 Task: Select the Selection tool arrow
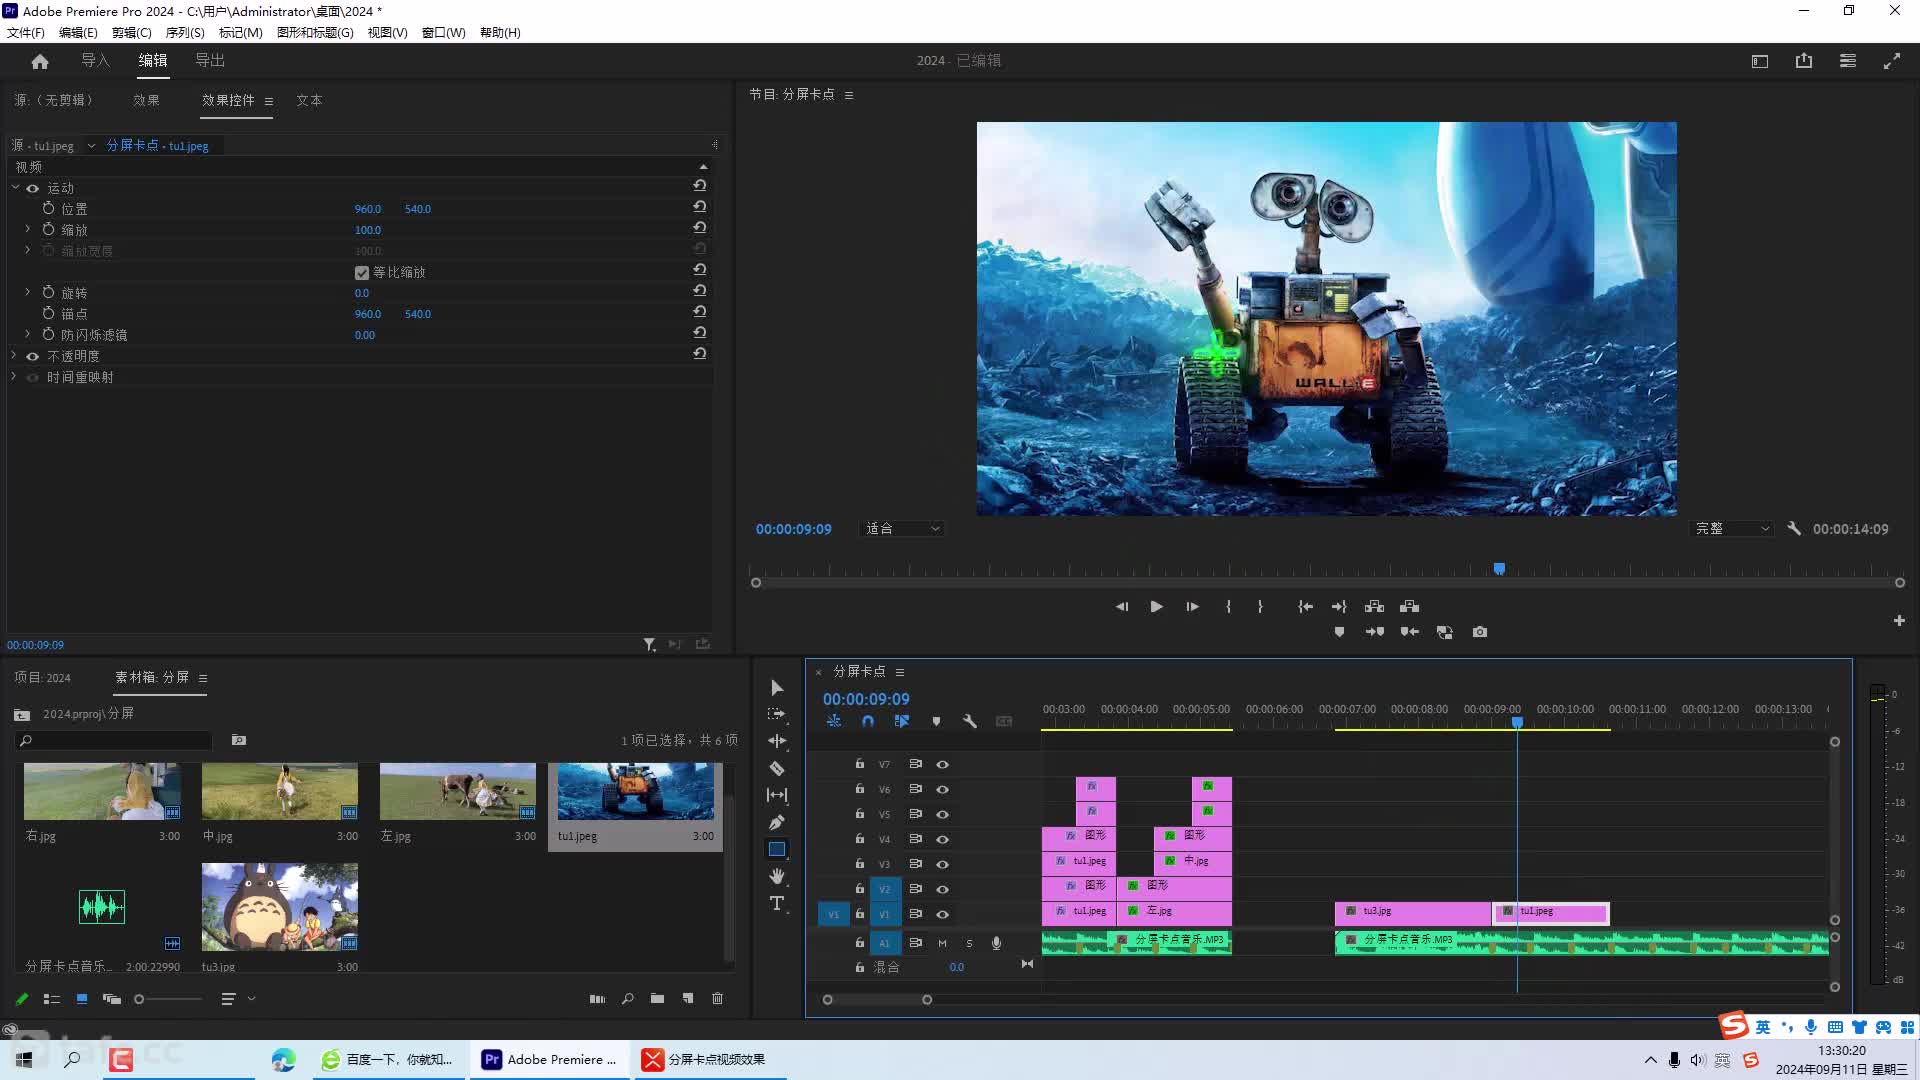(777, 688)
